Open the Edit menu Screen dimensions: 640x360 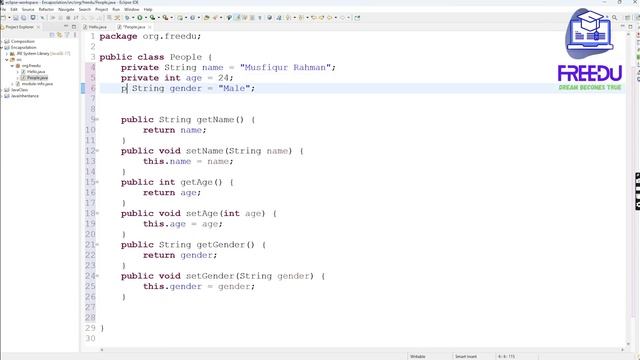coord(14,9)
